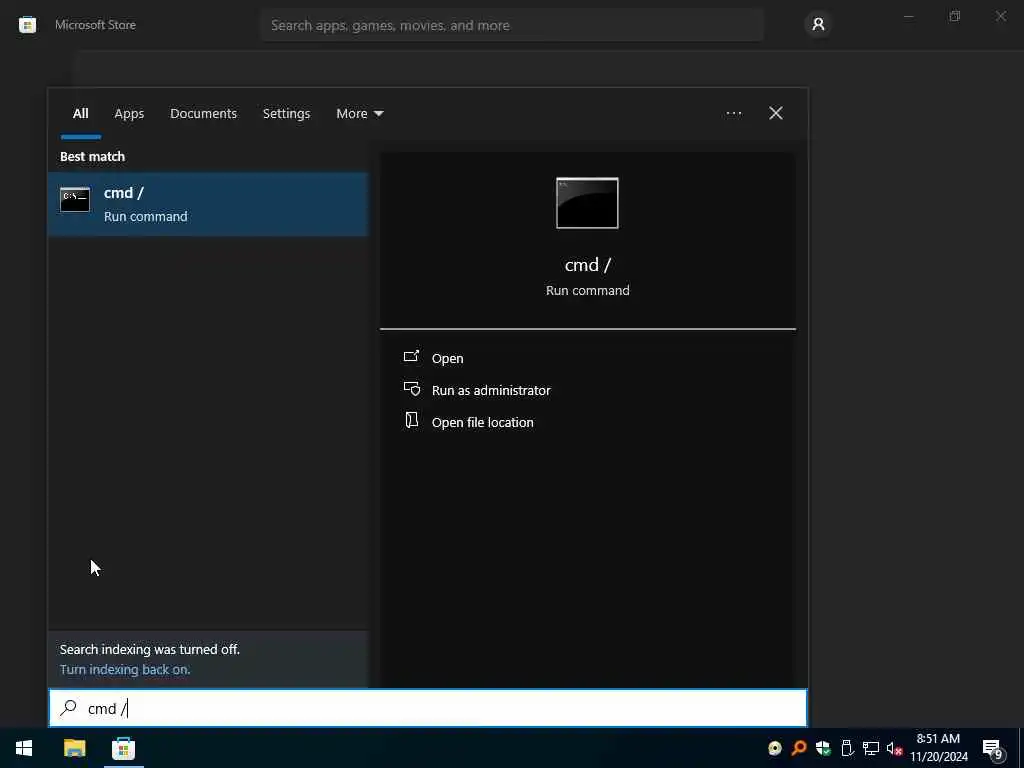This screenshot has width=1024, height=768.
Task: Click the magnifier icon in search box
Action: [x=69, y=707]
